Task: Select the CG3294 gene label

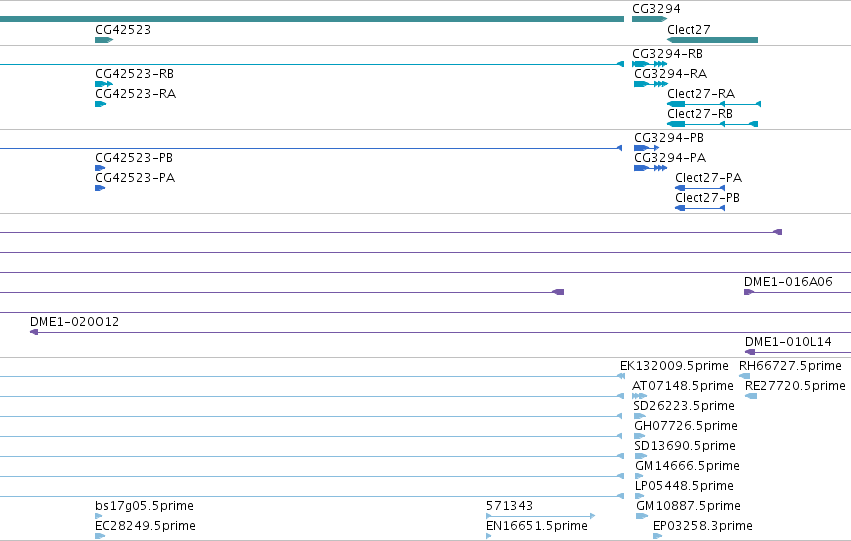Action: pyautogui.click(x=656, y=9)
